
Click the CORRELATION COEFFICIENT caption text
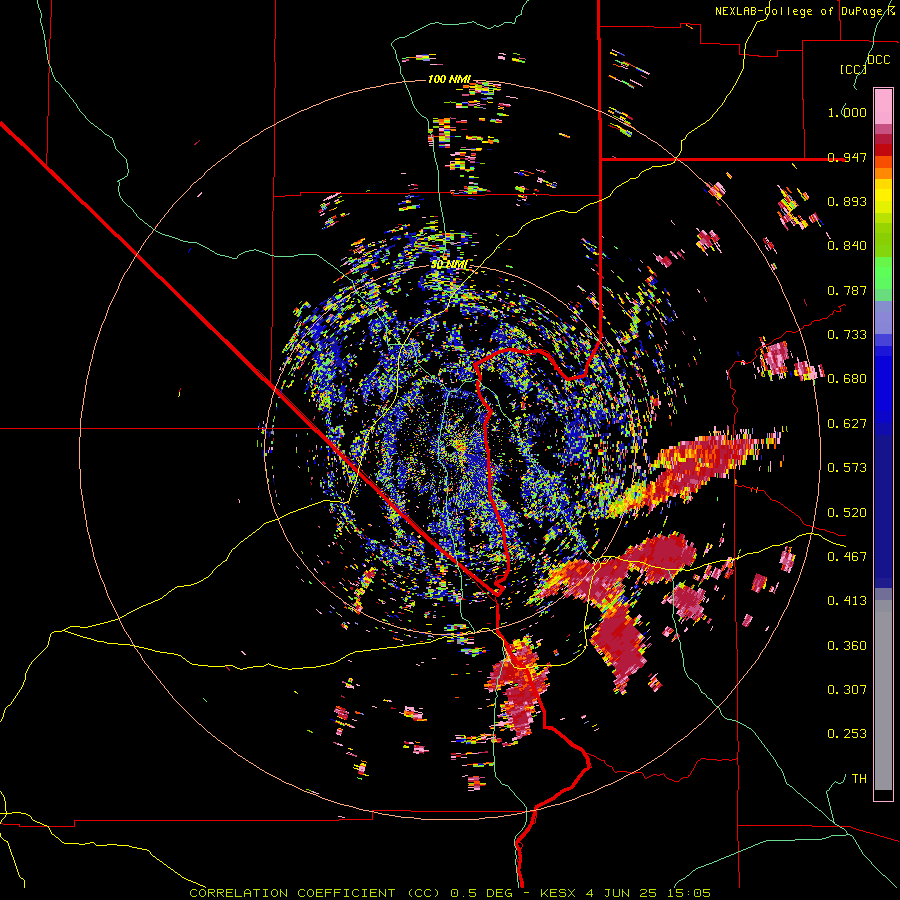coord(292,893)
